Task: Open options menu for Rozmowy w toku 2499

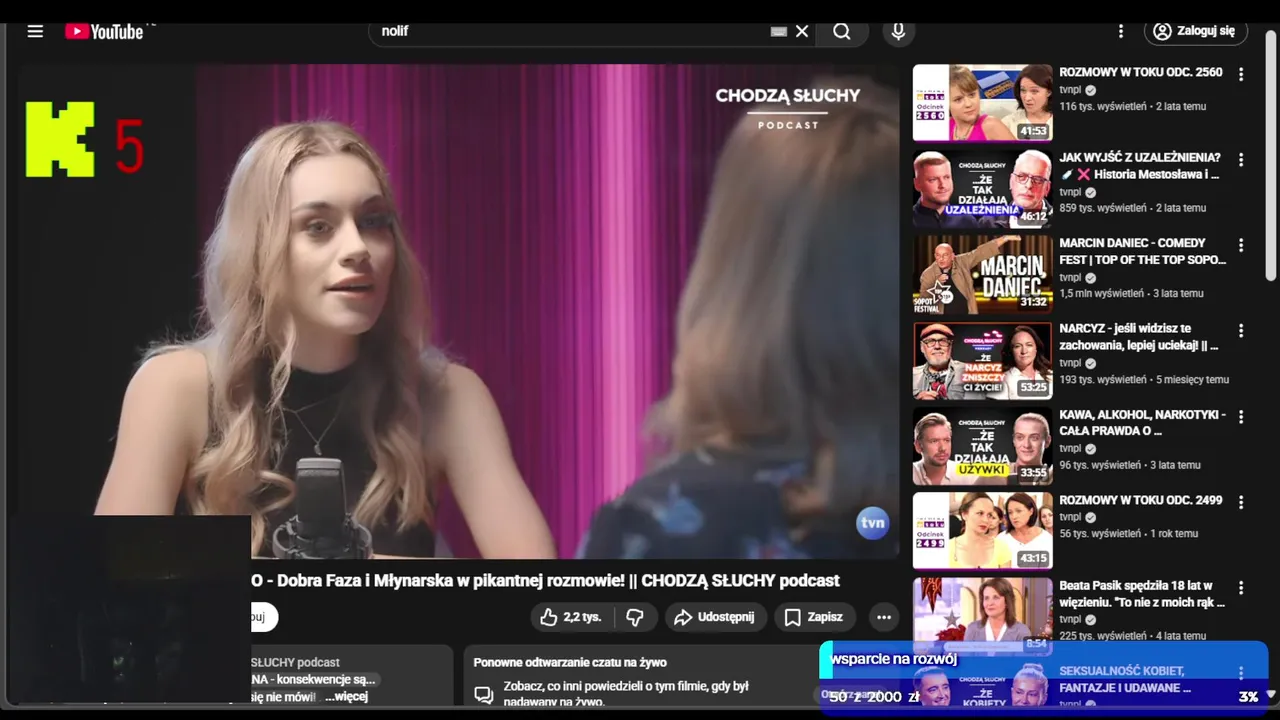Action: pyautogui.click(x=1241, y=502)
